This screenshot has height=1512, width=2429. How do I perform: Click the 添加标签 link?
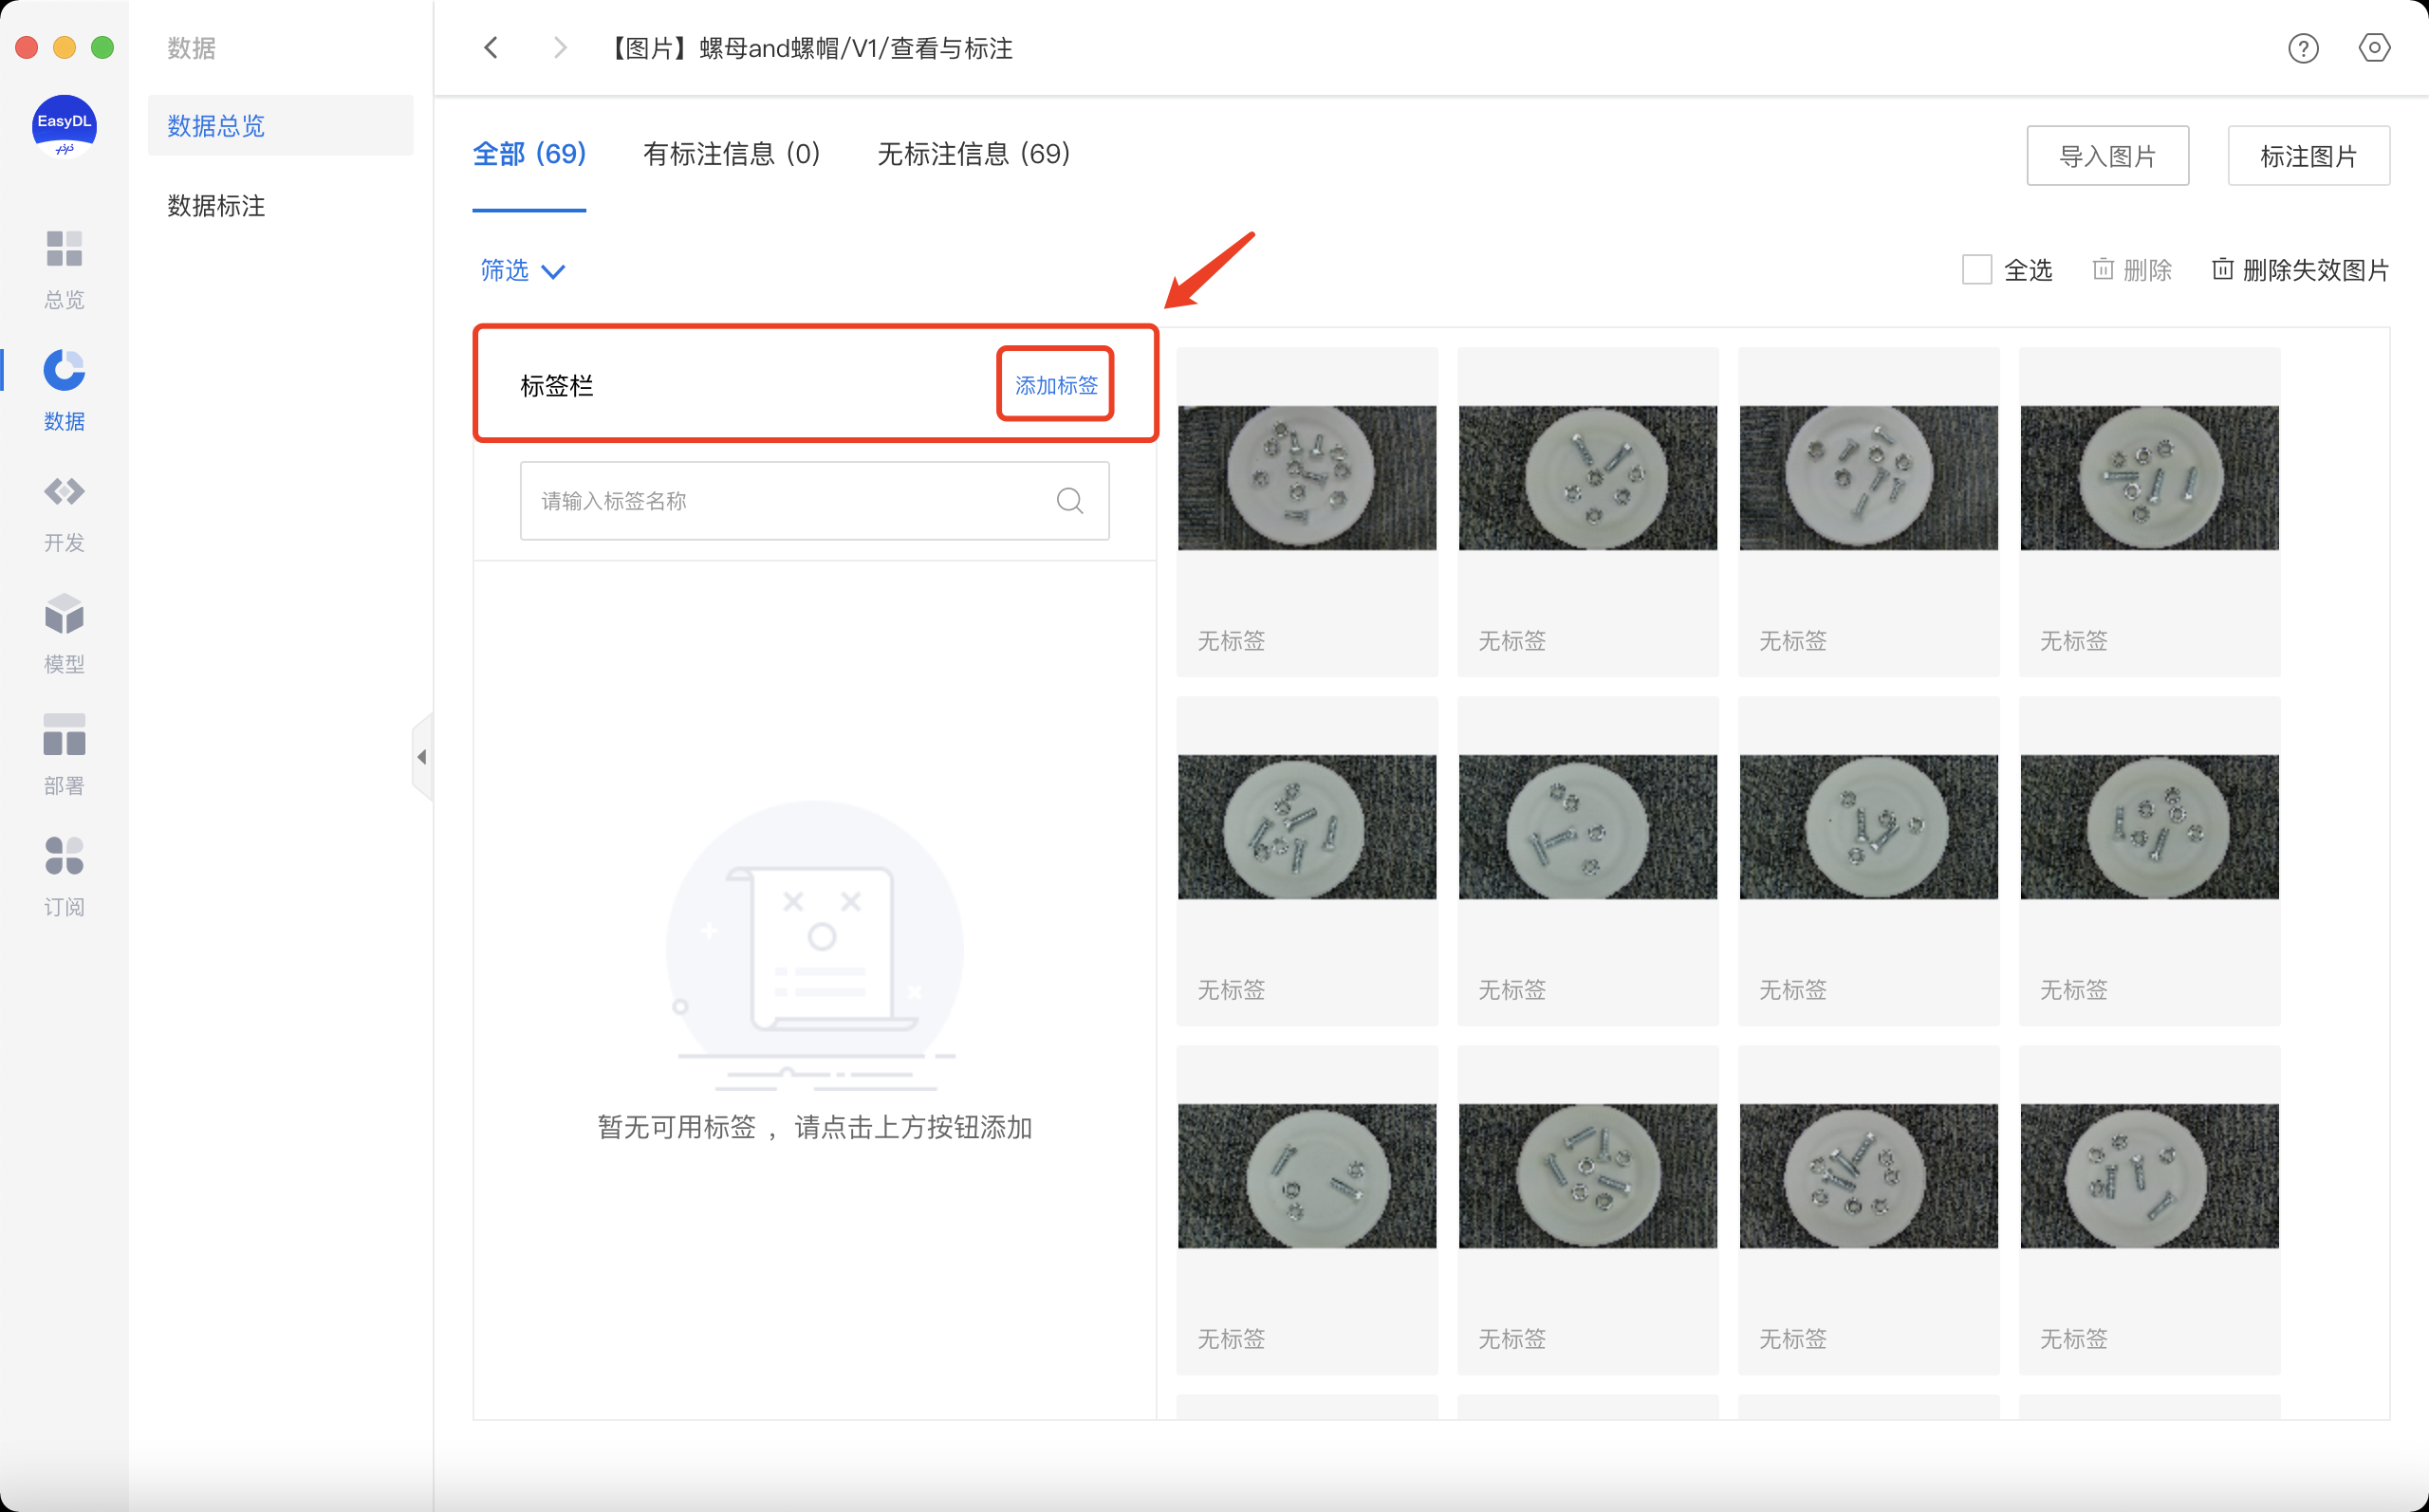coord(1056,385)
